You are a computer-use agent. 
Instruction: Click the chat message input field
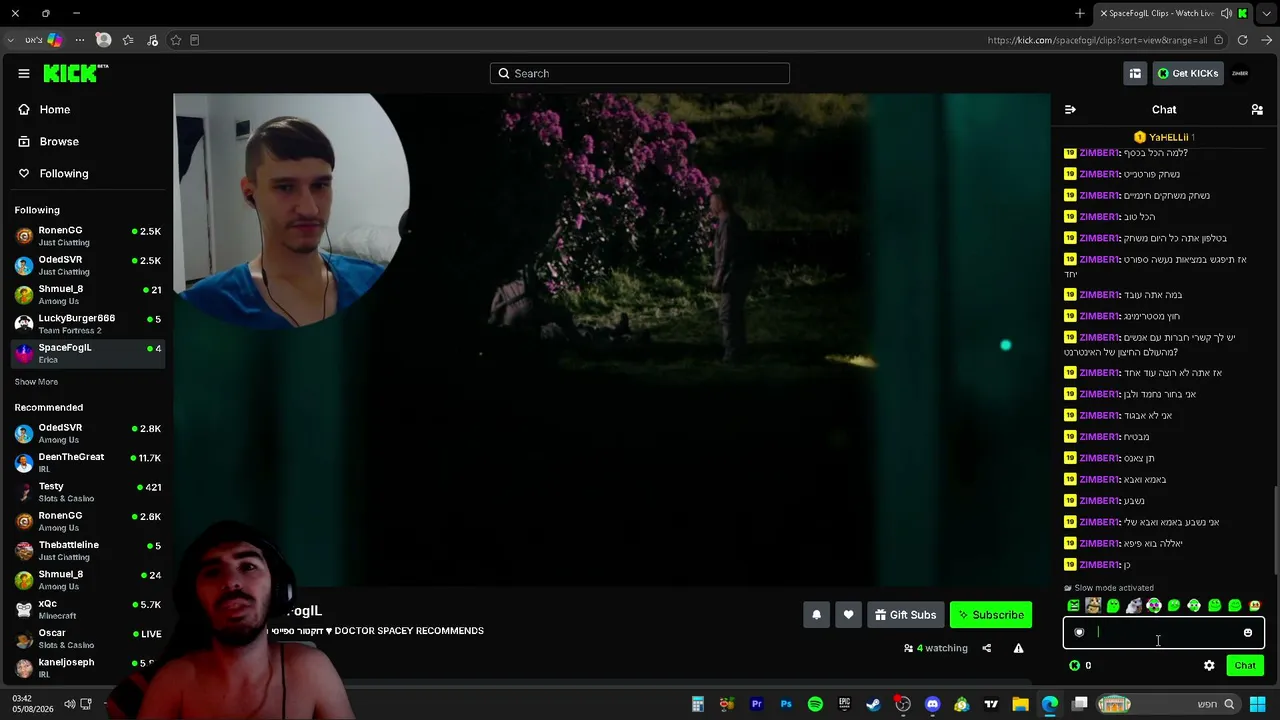pos(1164,632)
